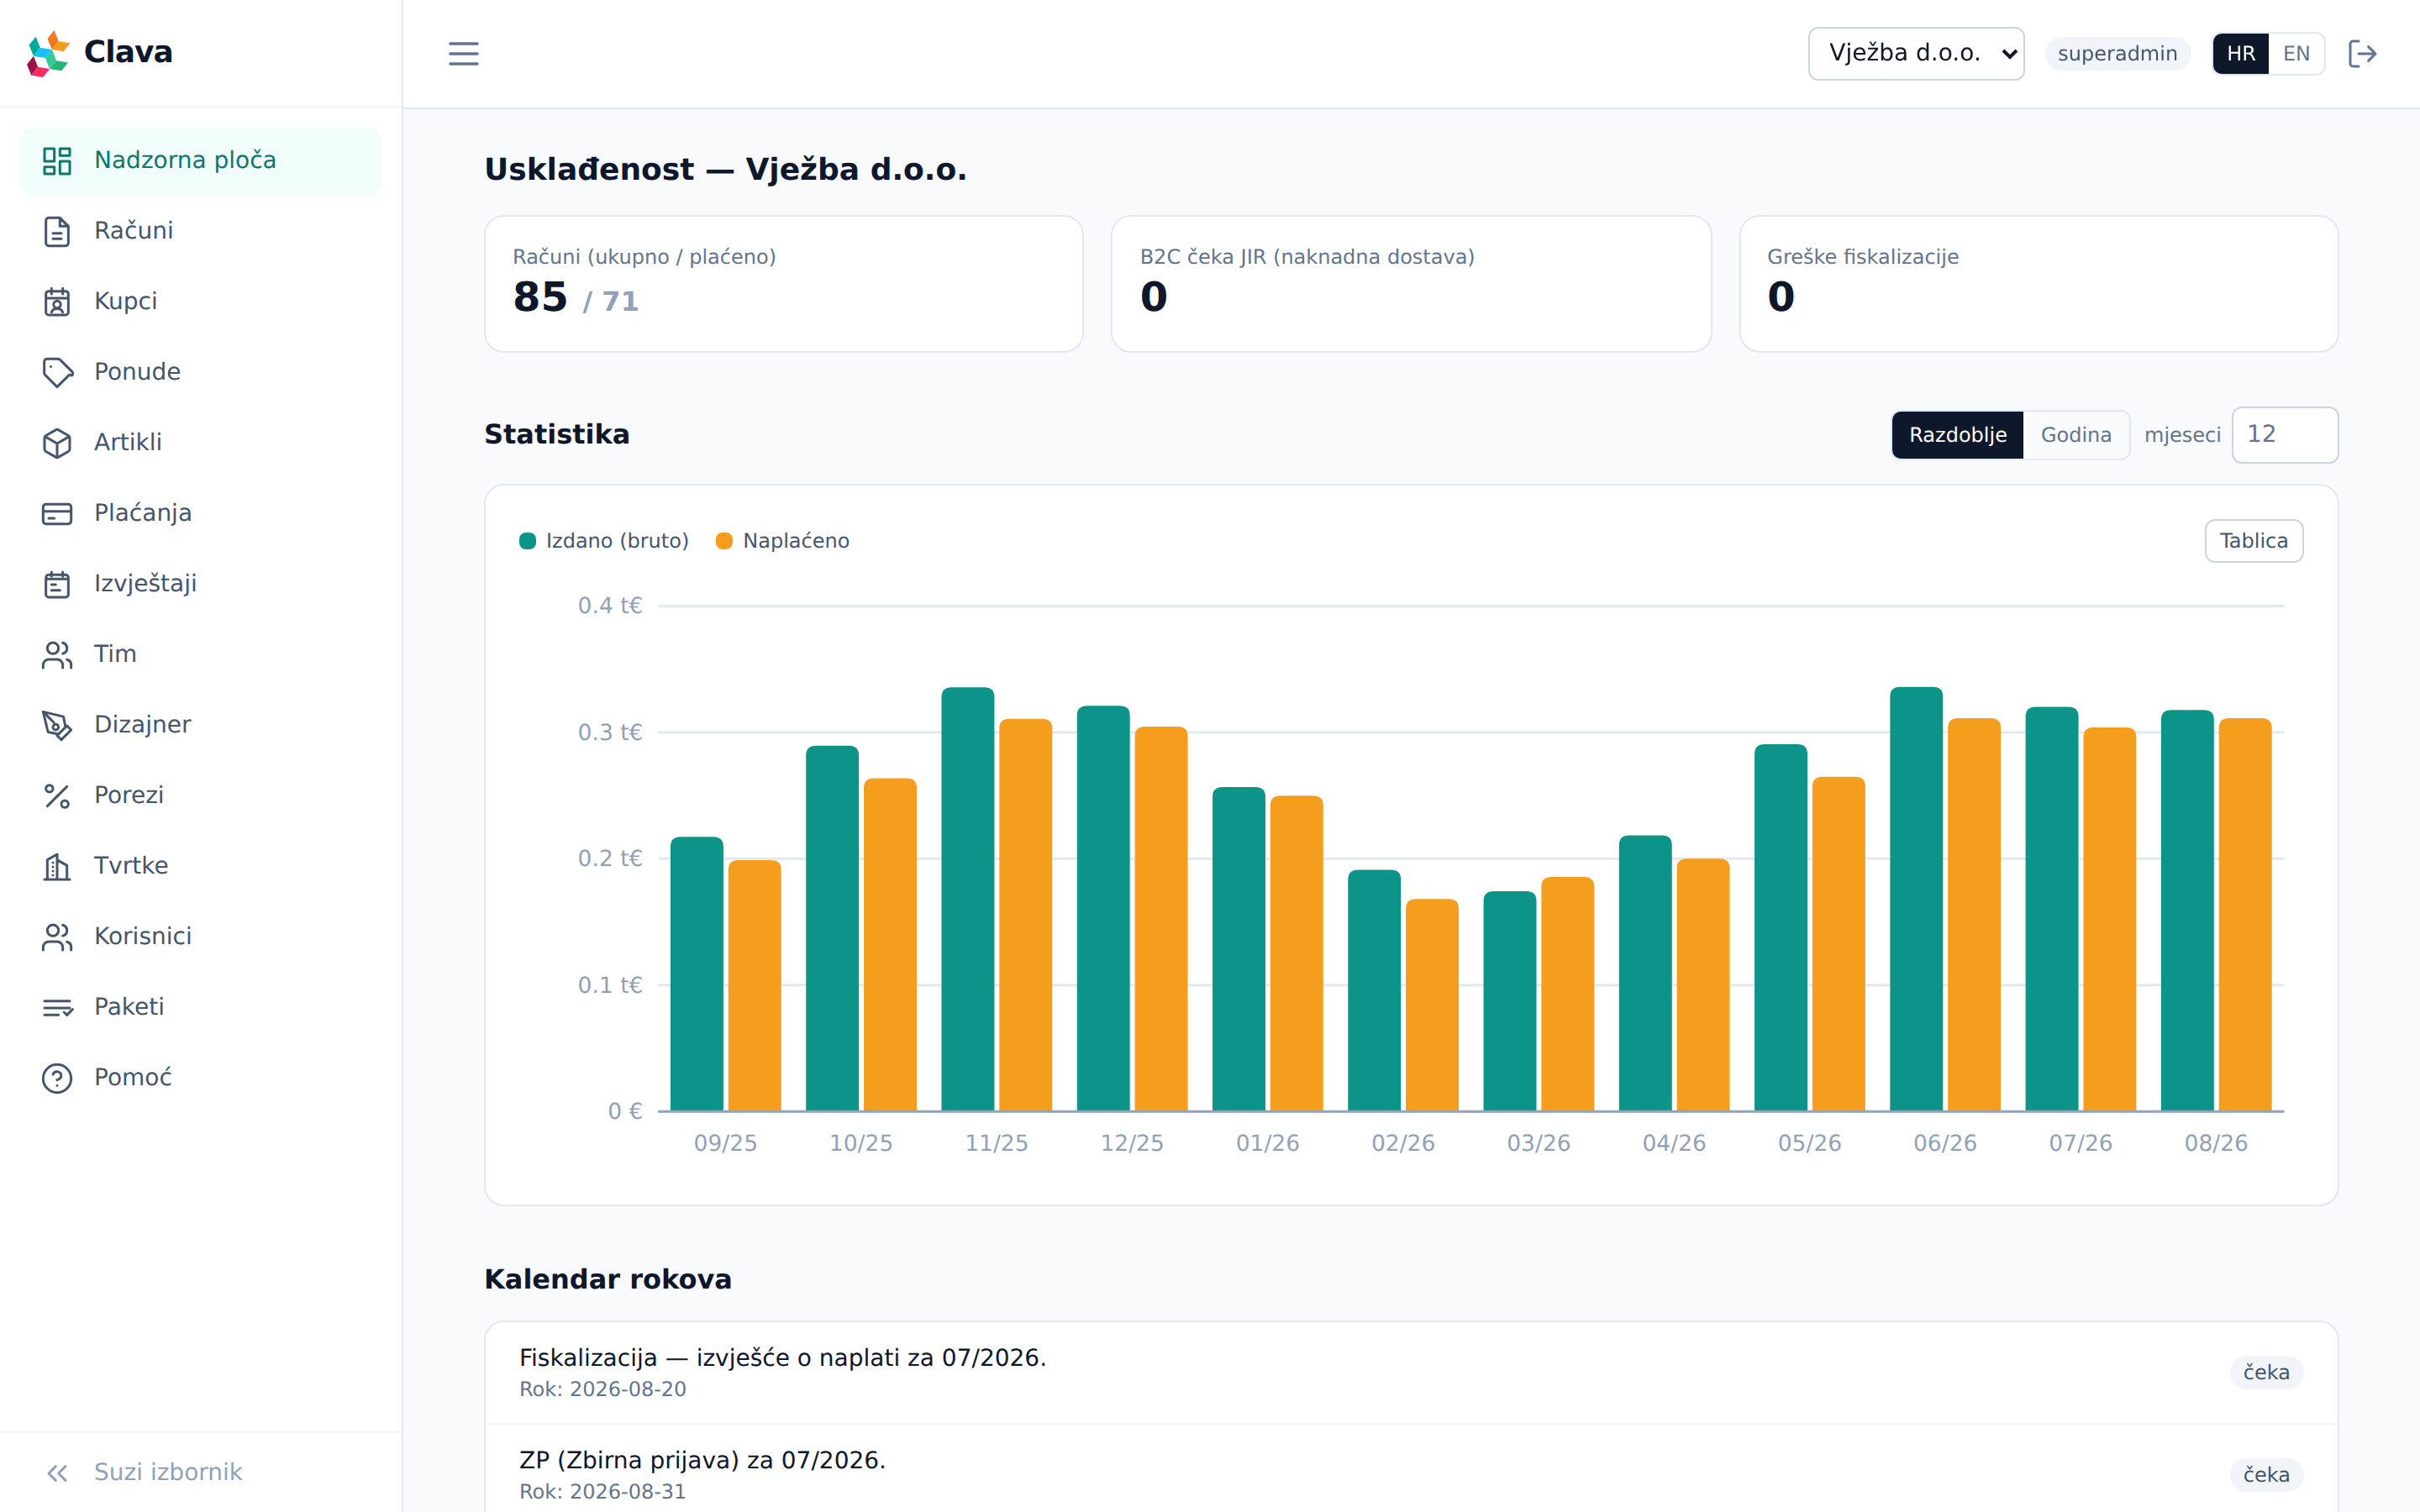Toggle Naplaćeno legend series

[x=783, y=541]
